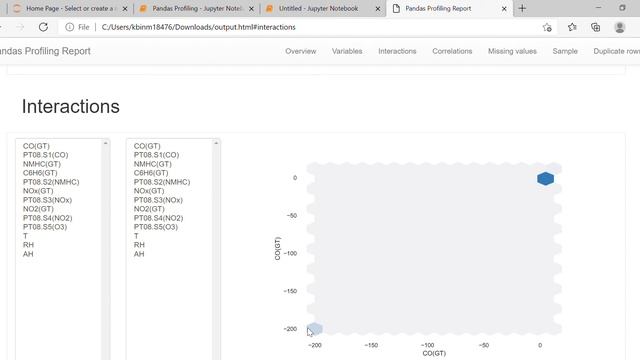
Task: Choose NMHC(GT) in the second variable list
Action: 153,164
